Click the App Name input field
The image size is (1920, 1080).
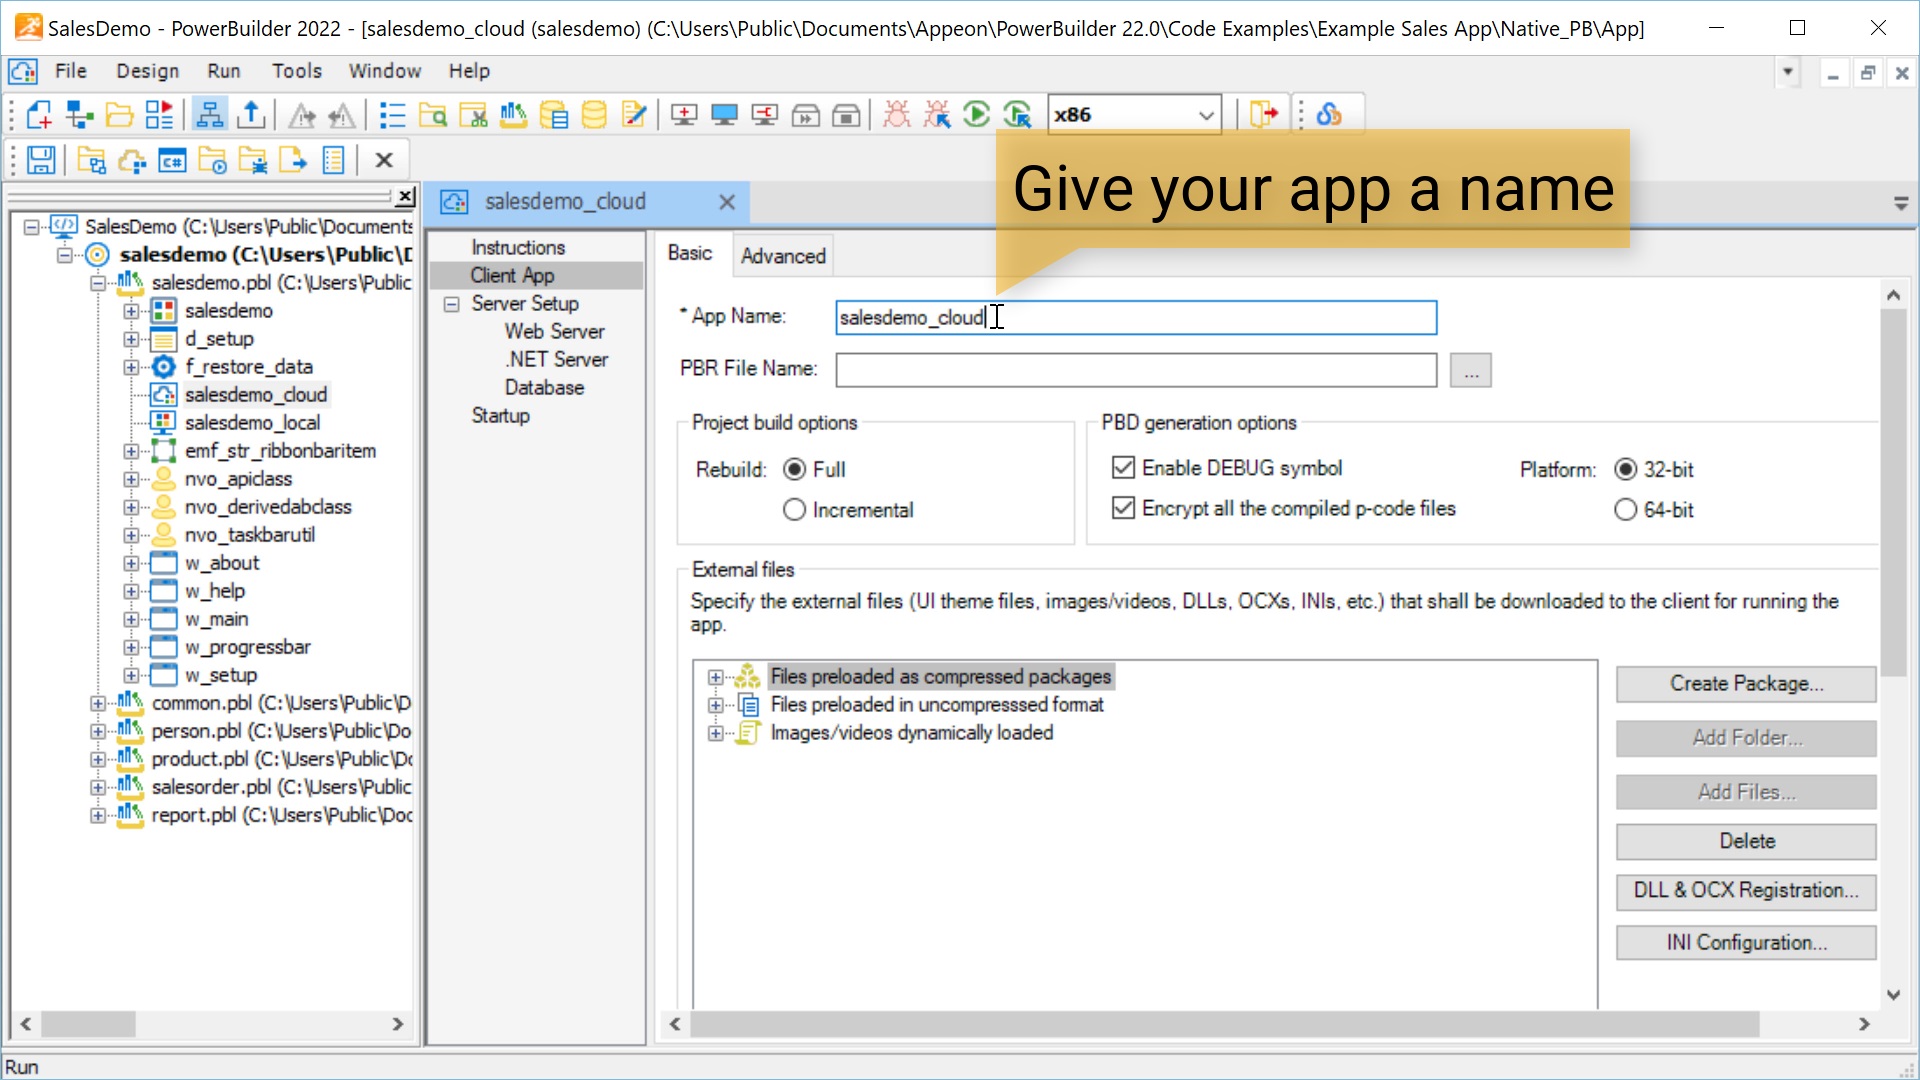(1136, 318)
